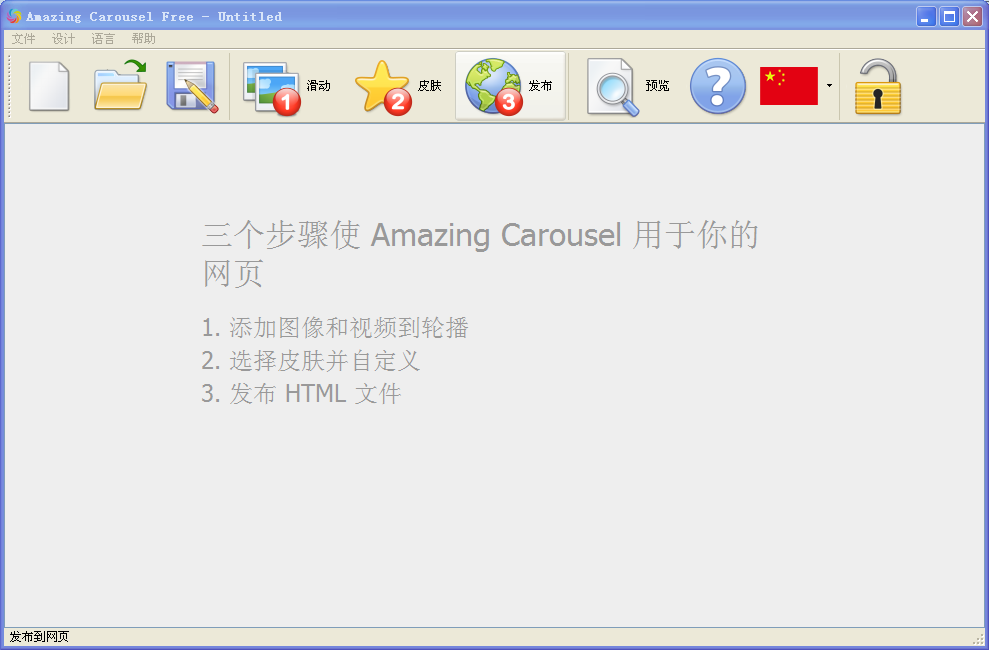Open help via blue question mark

[x=718, y=86]
